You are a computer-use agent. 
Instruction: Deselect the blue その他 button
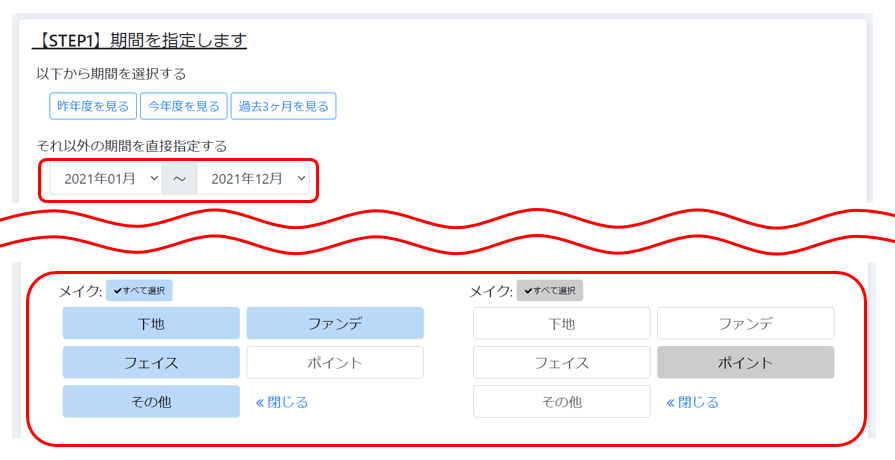click(151, 402)
